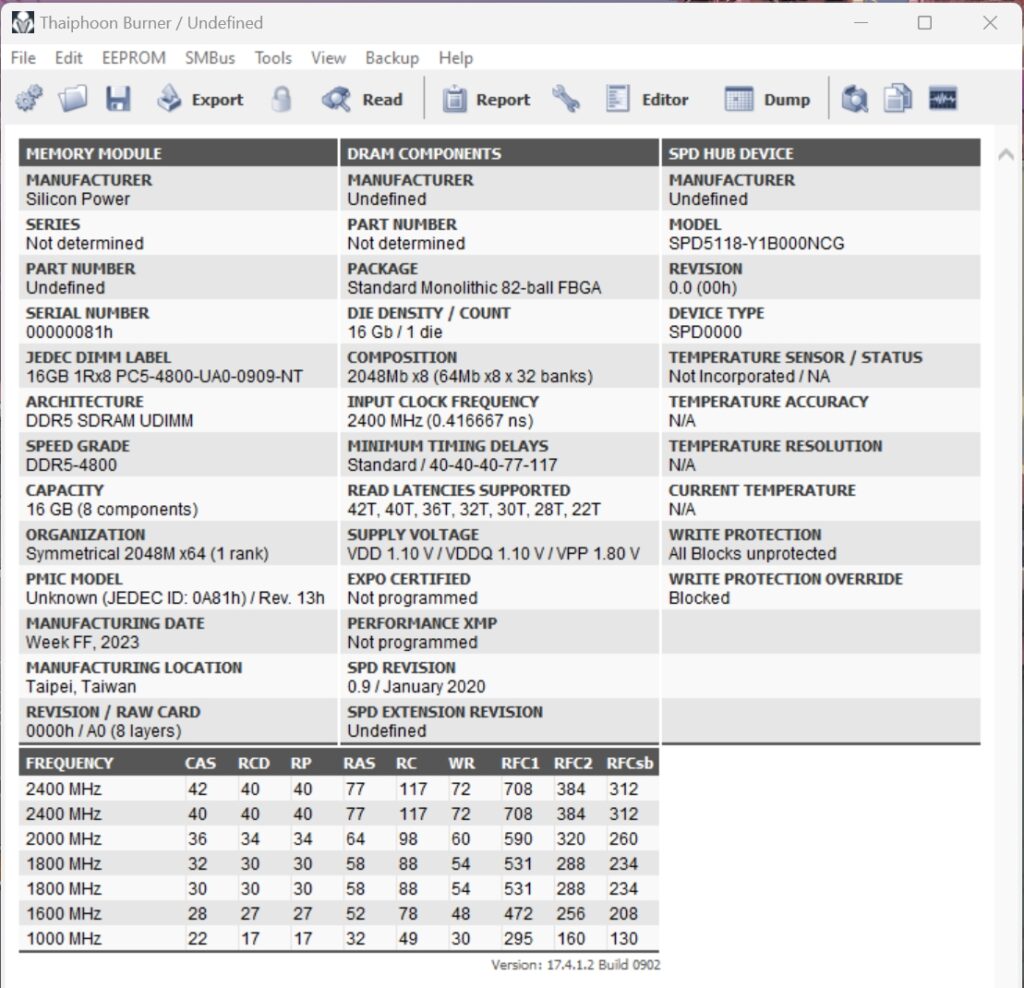Click JEDEC label '16GB 1Rx8 PC5-4800-UA0-0909-NT'
Screen dimensions: 1024x988
[x=164, y=377]
